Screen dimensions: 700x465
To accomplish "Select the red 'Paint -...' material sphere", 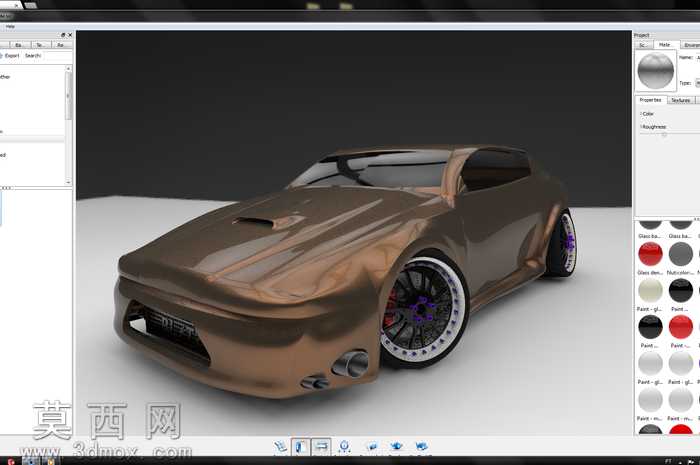I will pos(681,327).
